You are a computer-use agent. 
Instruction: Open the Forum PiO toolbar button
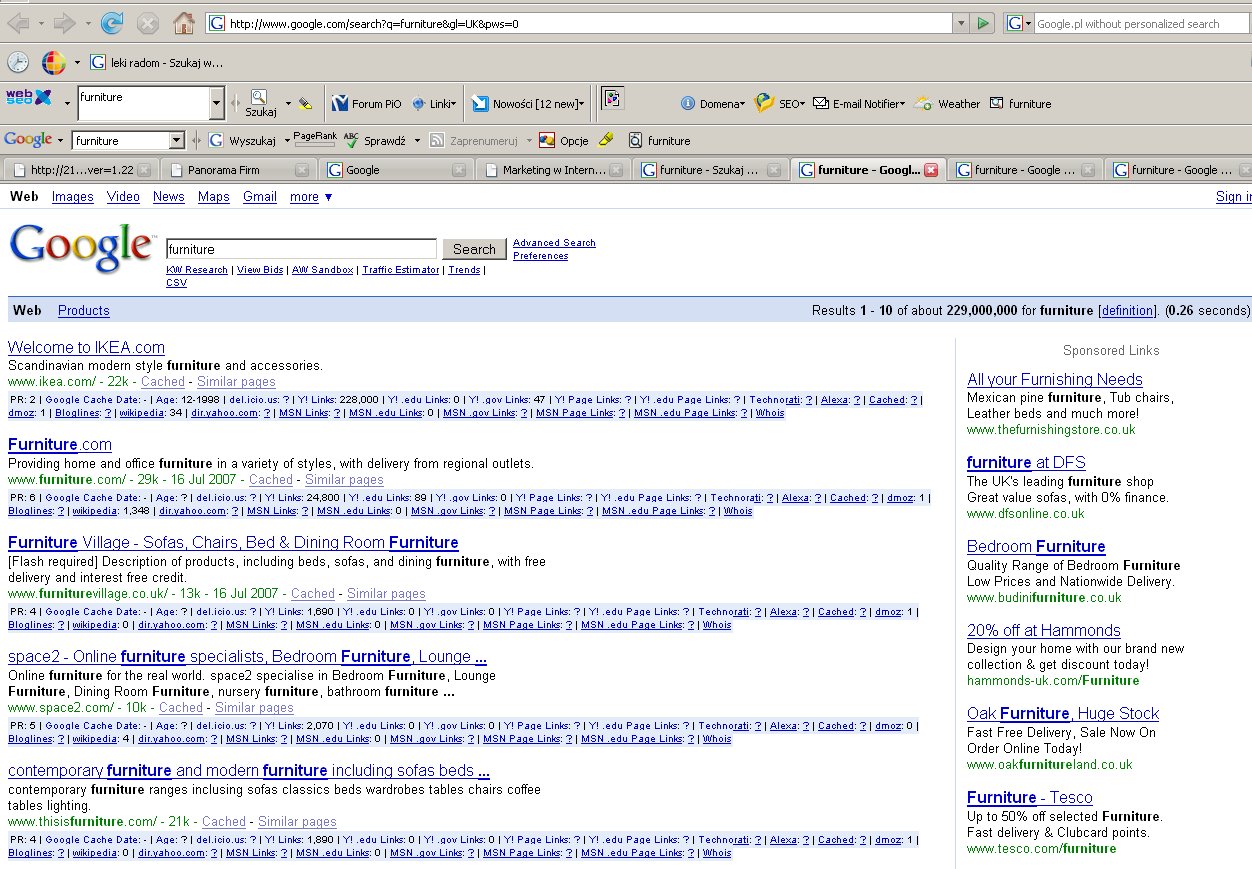coord(366,103)
